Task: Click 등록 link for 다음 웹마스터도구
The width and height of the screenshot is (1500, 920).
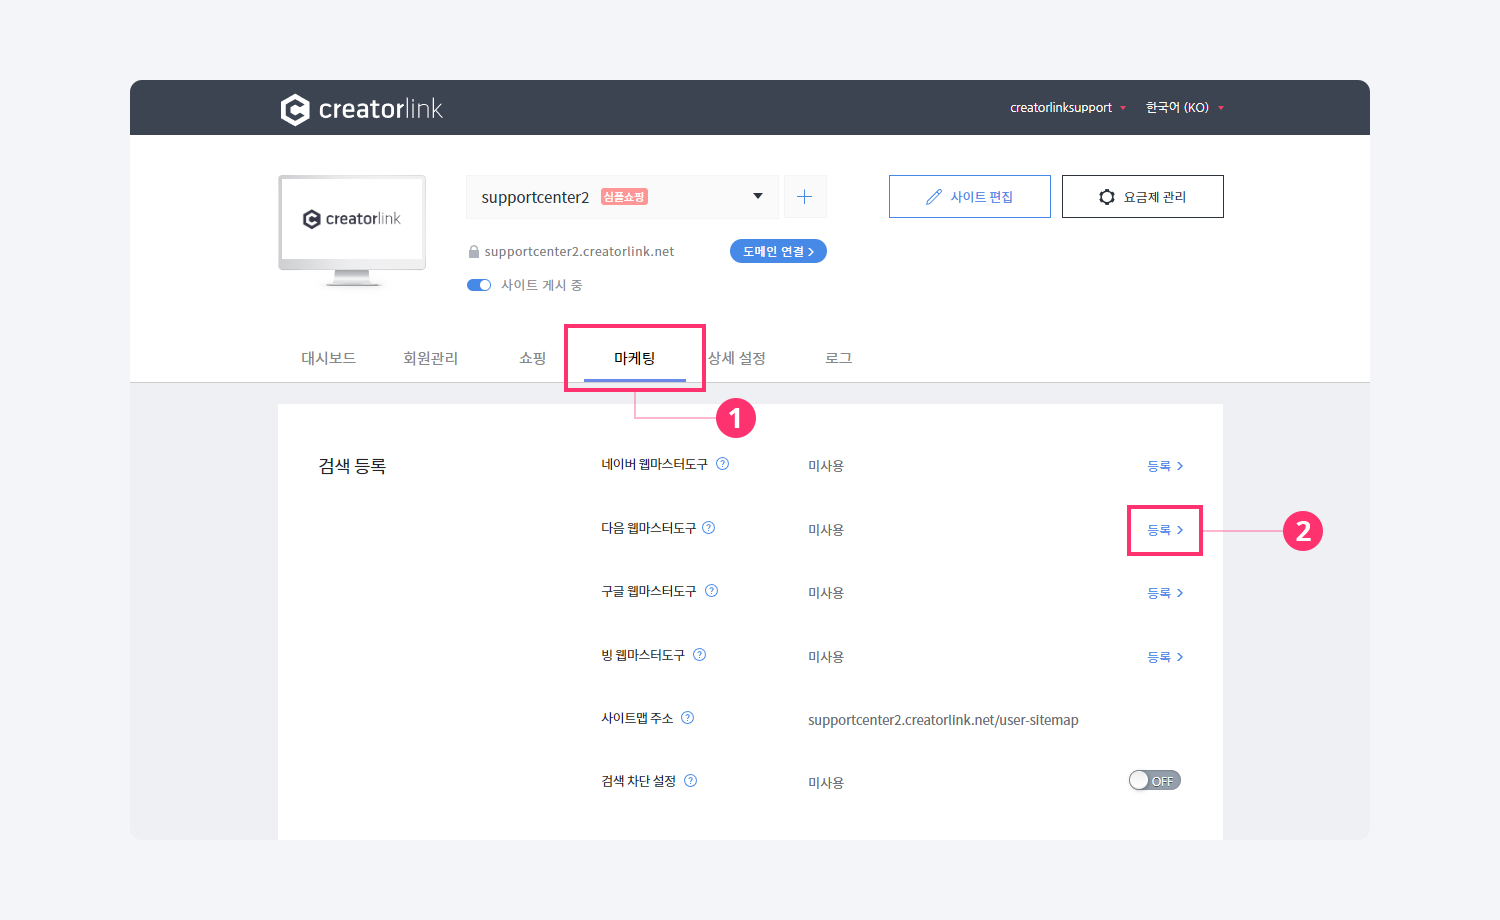Action: 1165,530
